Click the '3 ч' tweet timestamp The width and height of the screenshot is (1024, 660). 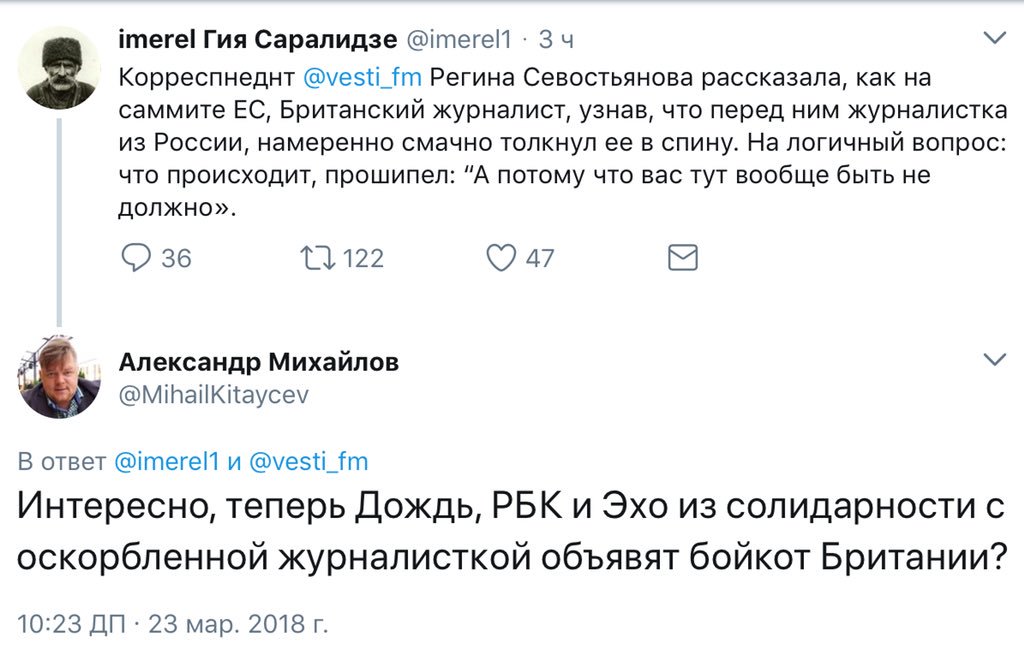click(x=556, y=40)
